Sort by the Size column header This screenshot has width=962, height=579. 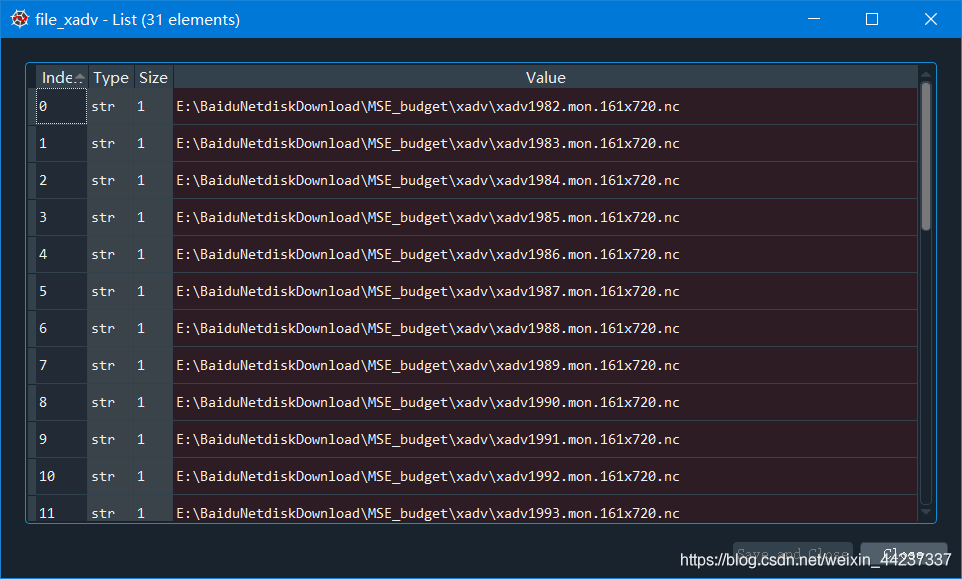(x=153, y=77)
